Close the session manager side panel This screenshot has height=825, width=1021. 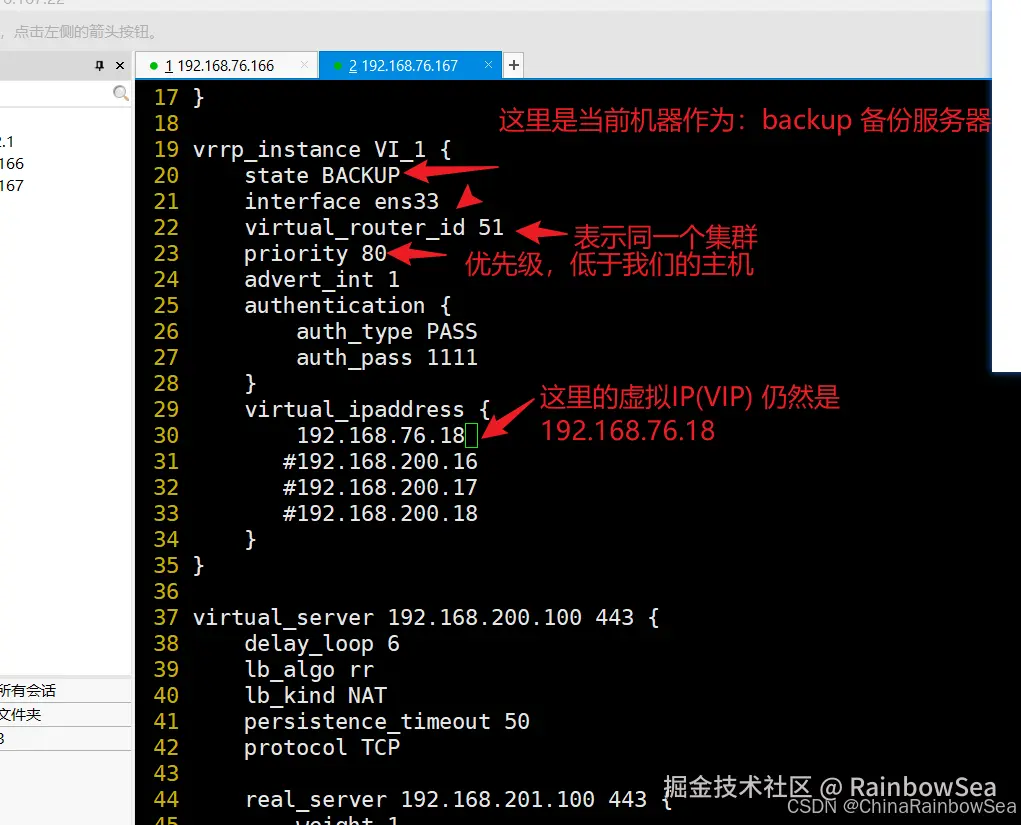coord(120,65)
